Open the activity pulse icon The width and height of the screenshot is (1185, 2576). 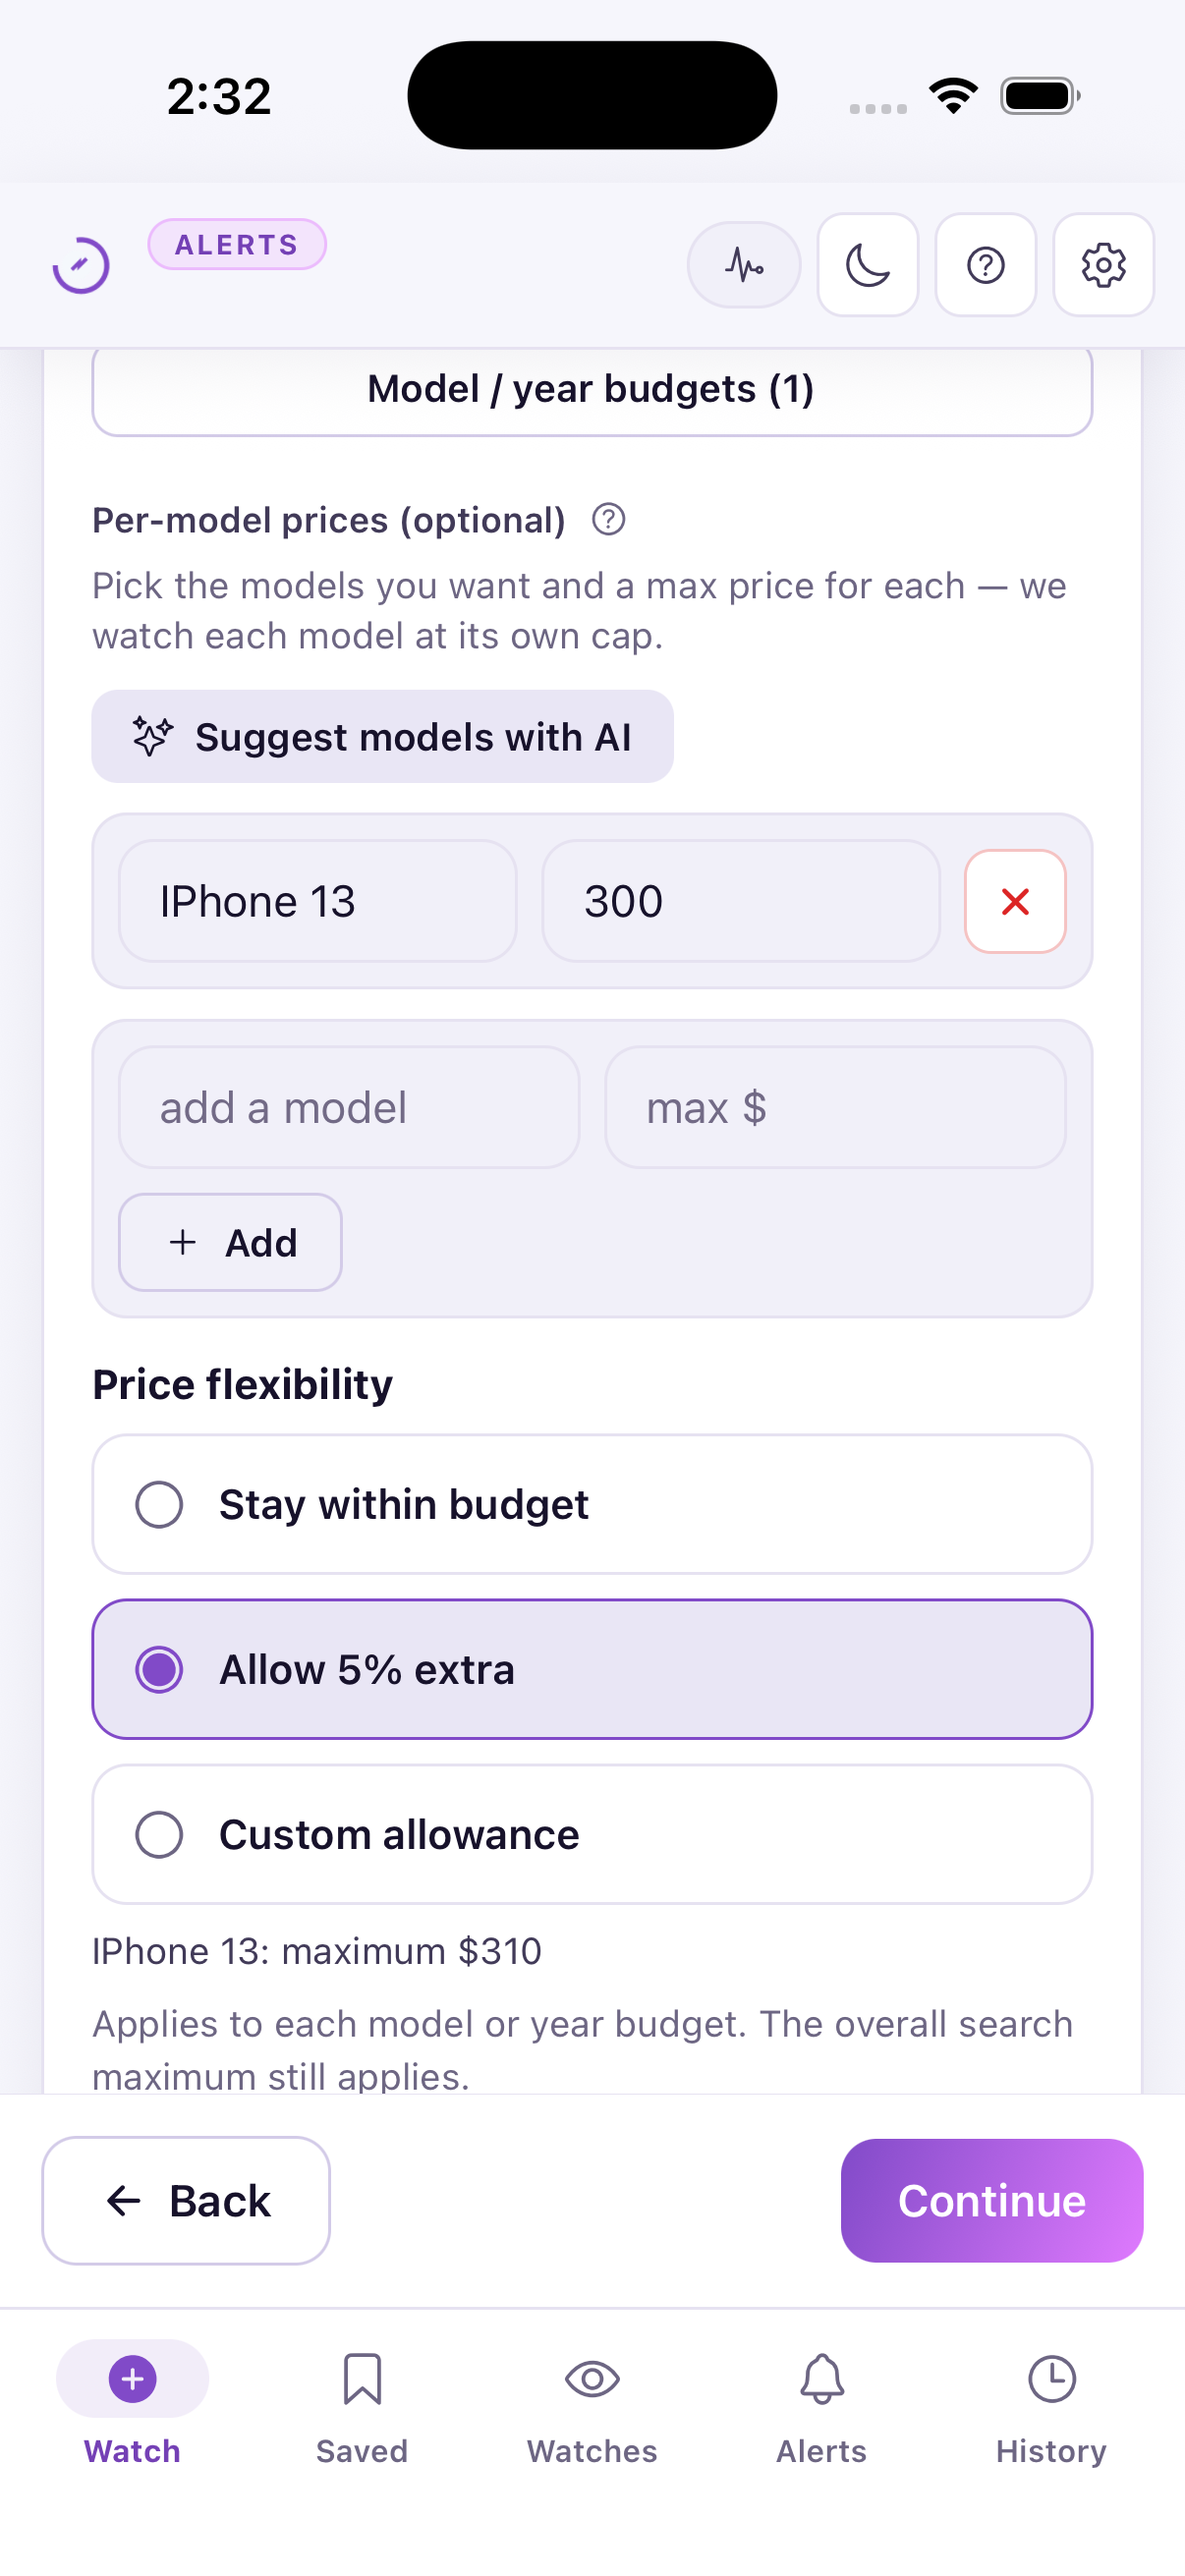(x=743, y=265)
